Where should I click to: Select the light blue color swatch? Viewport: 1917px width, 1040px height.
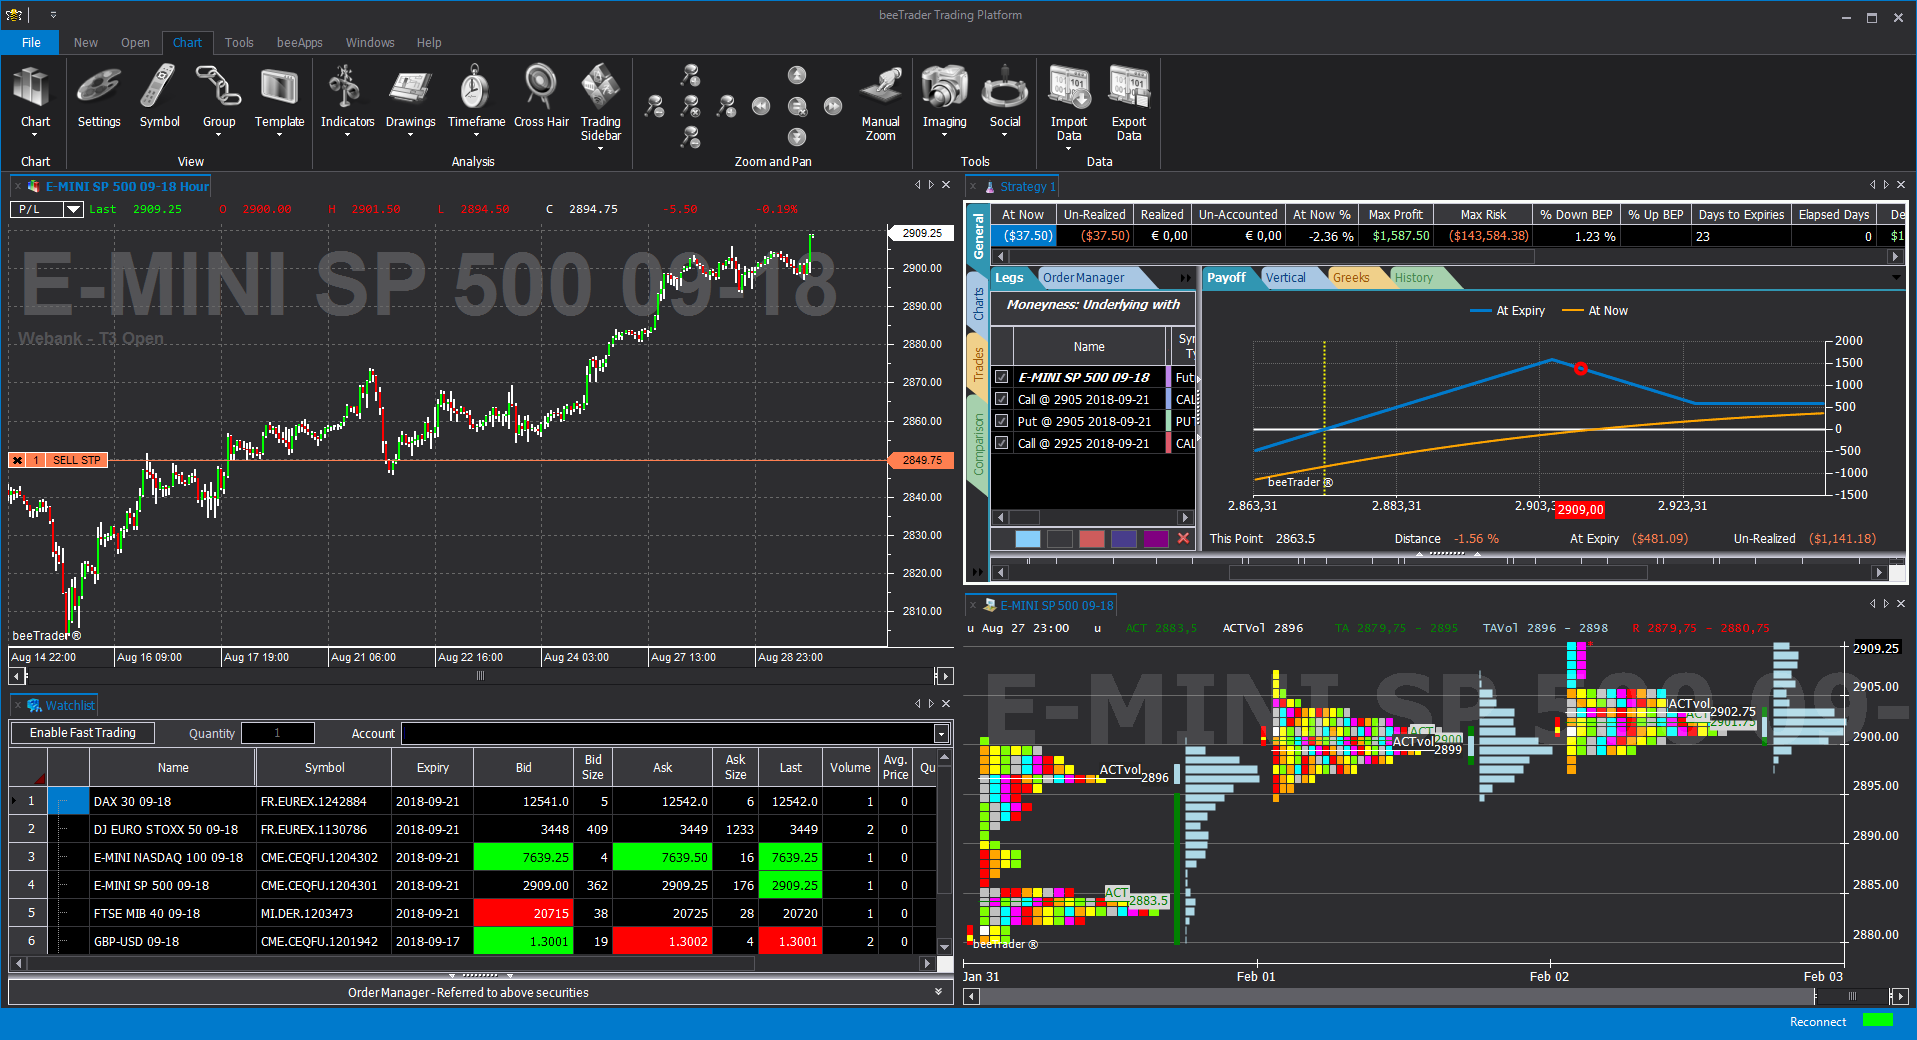pos(1027,539)
